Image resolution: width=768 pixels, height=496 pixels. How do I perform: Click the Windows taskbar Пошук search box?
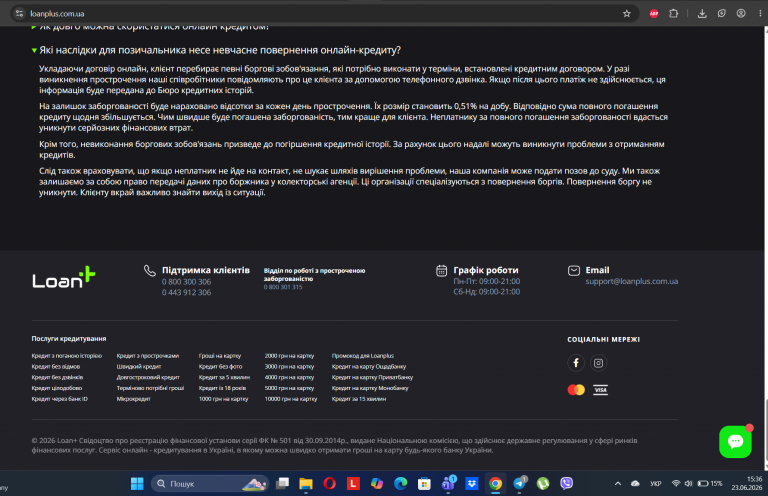210,484
